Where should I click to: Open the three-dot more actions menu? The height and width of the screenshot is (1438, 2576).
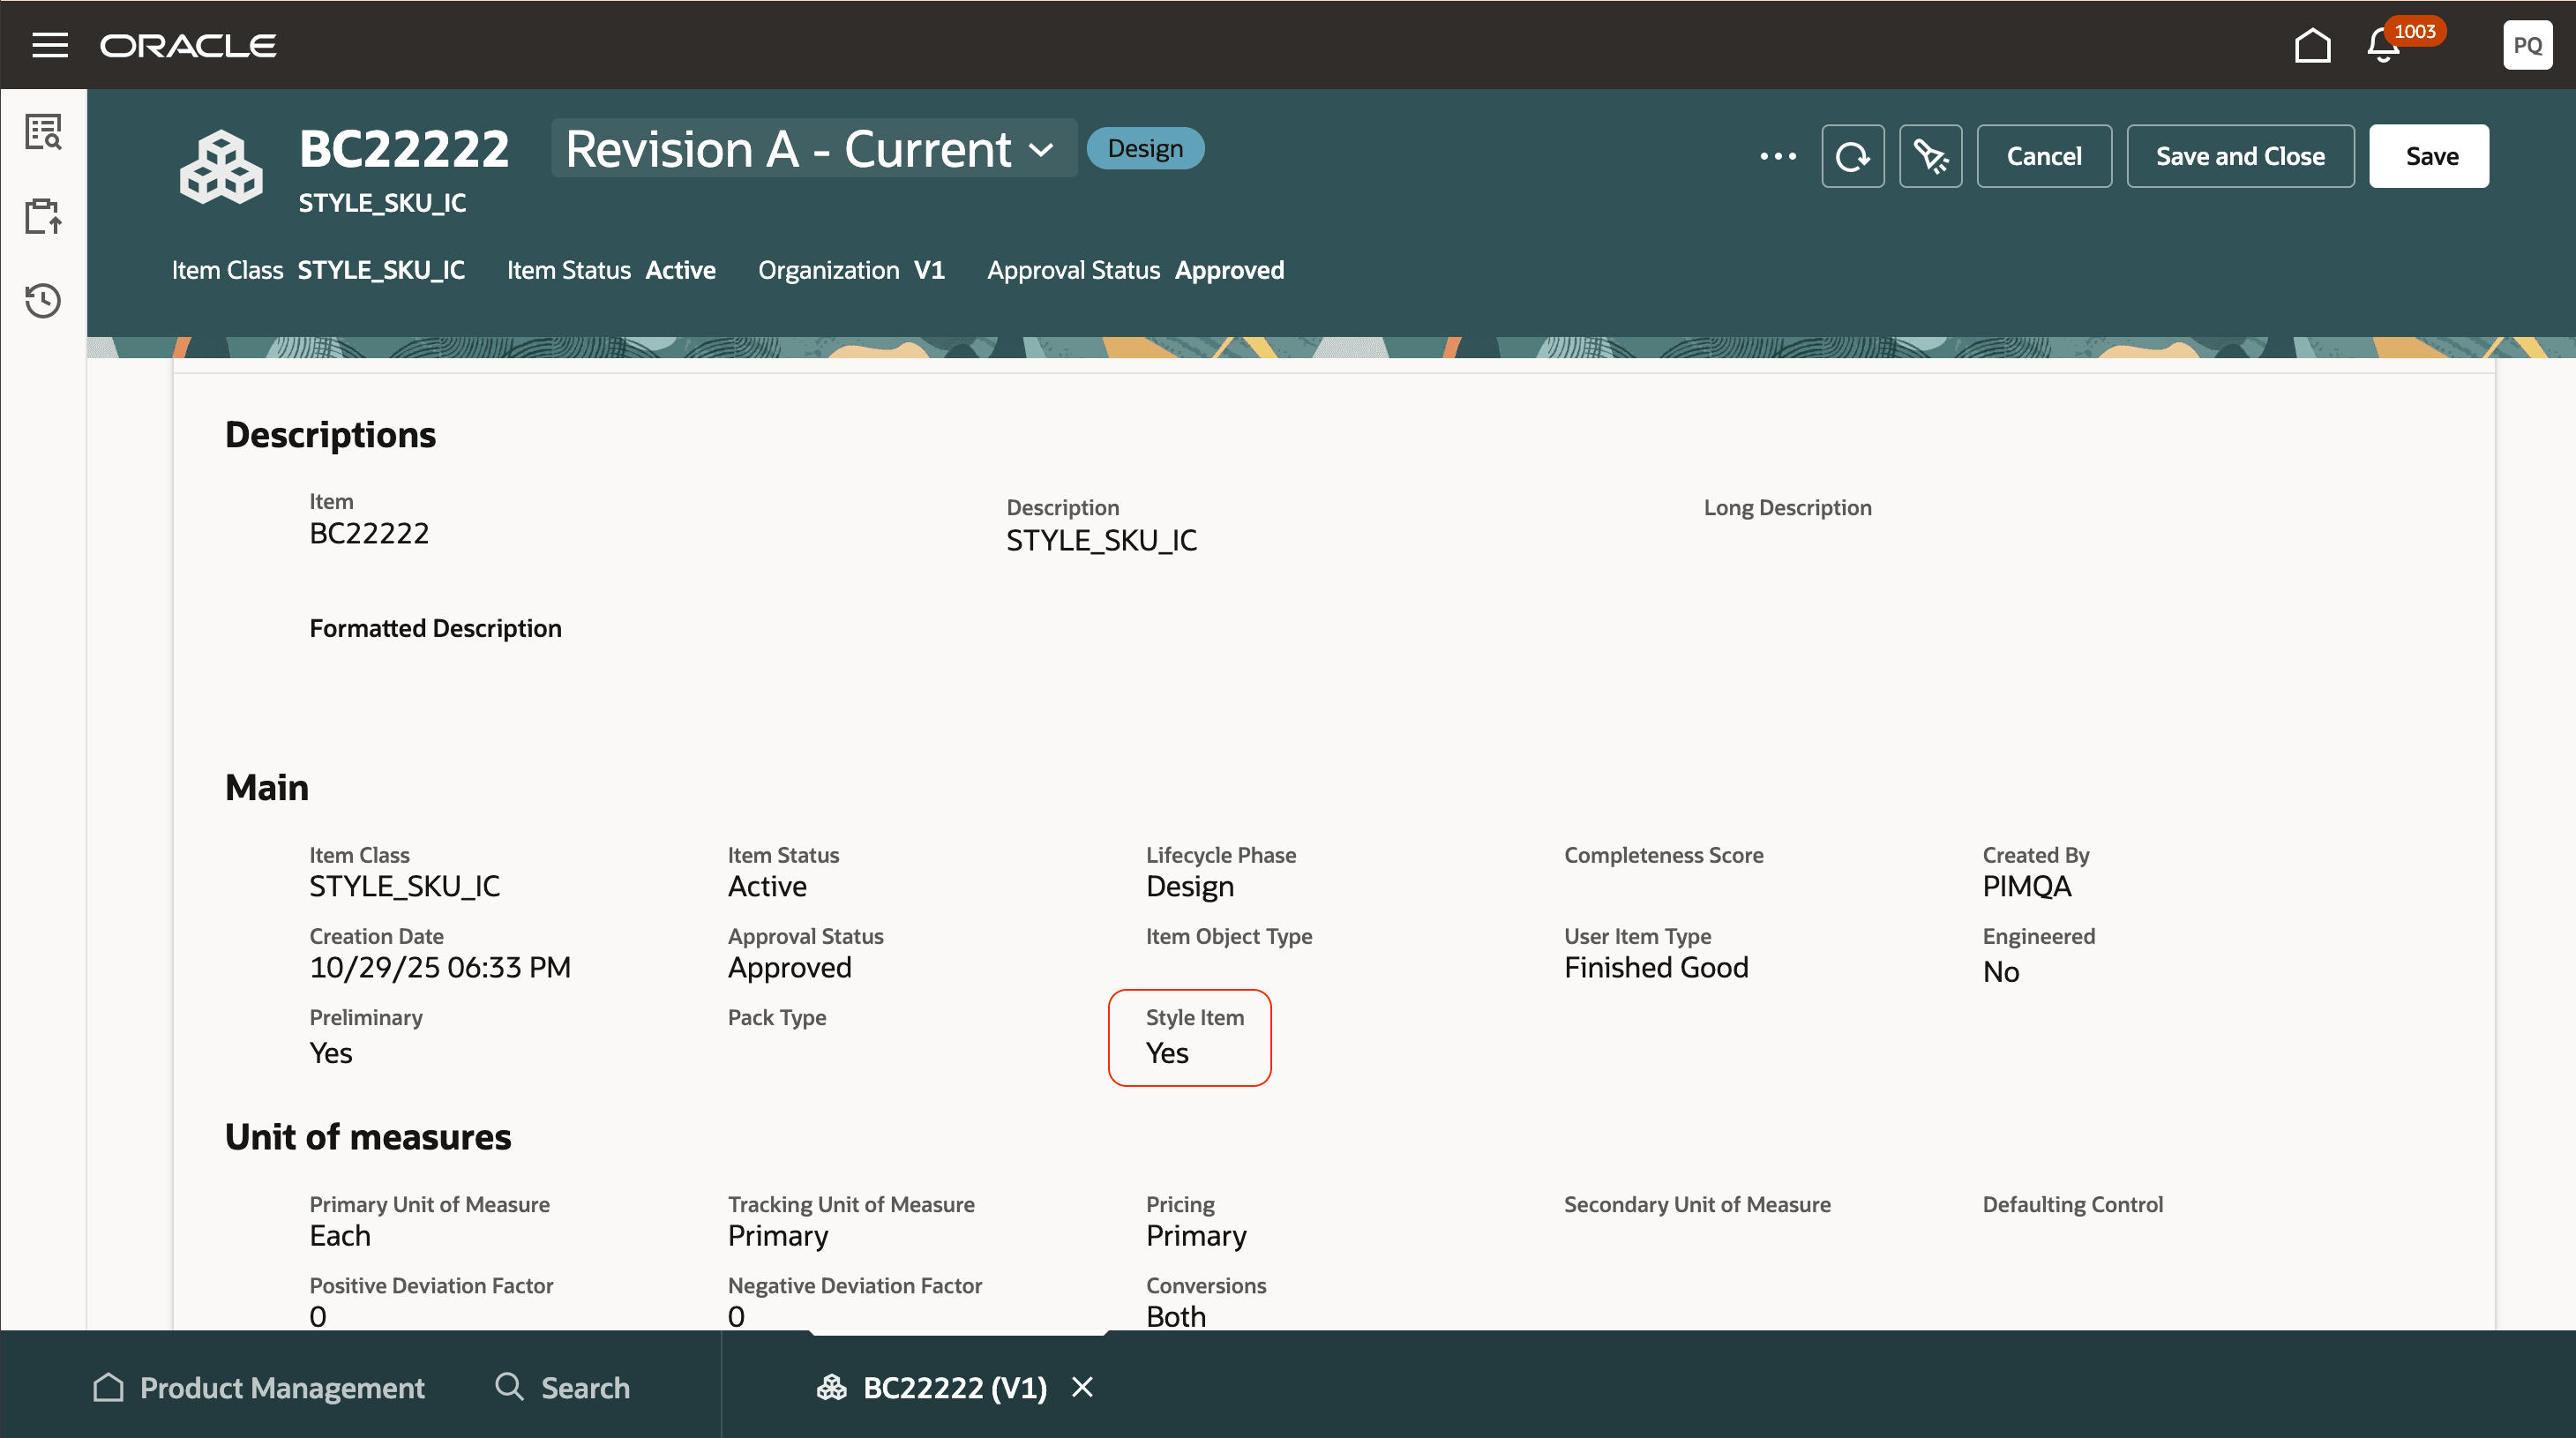coord(1777,156)
